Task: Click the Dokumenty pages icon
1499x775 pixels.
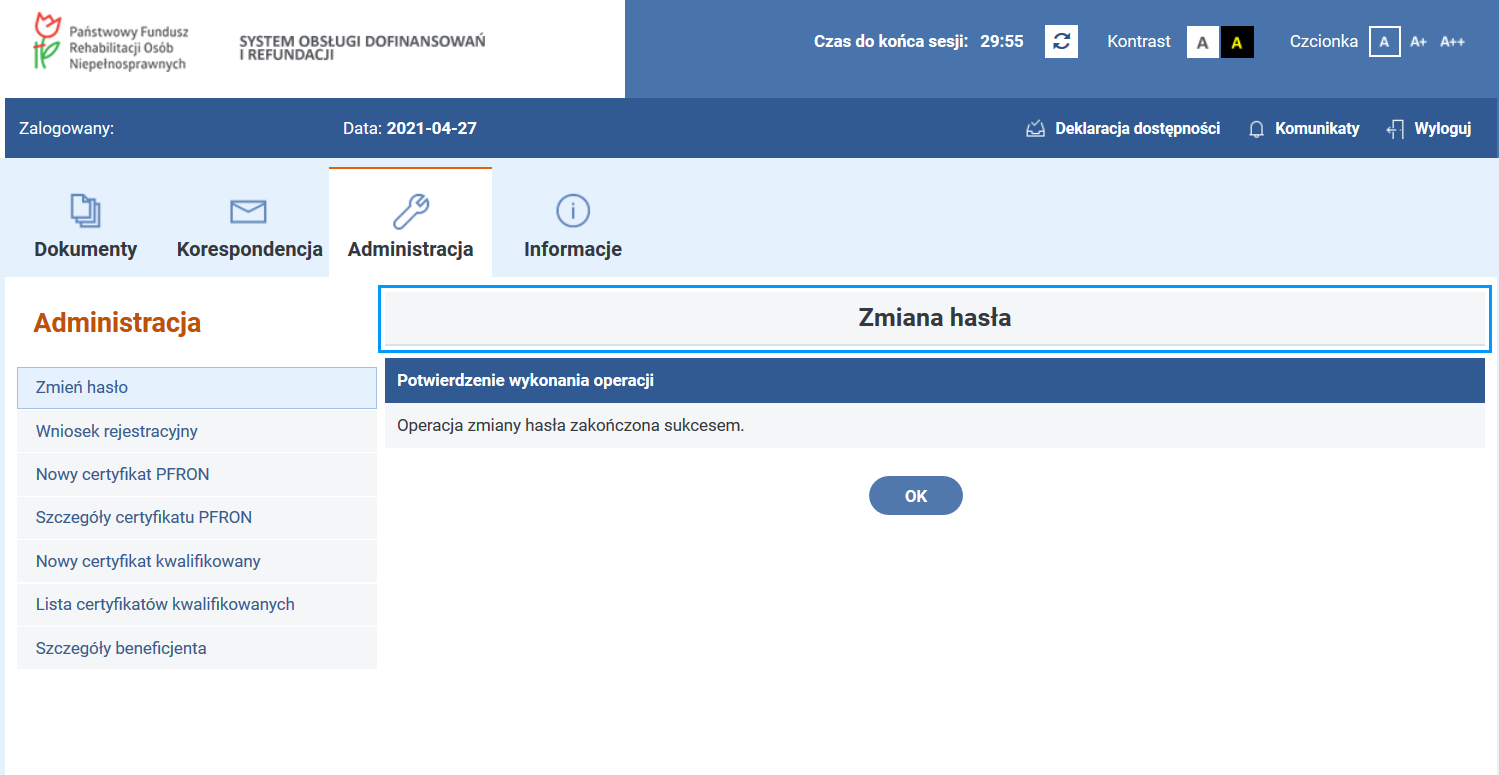Action: point(86,210)
